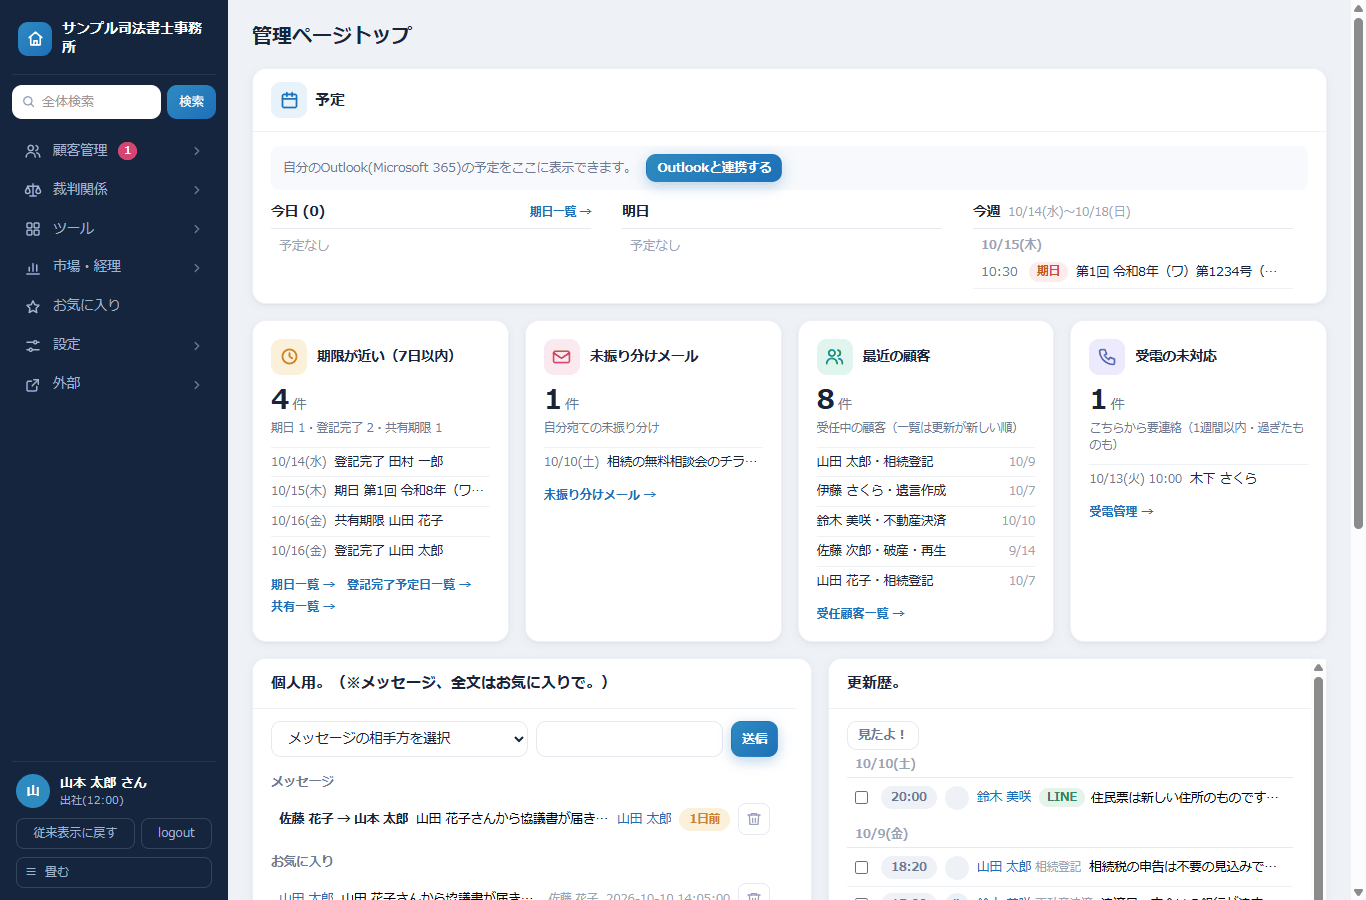Send message with the 送信 button

[754, 739]
